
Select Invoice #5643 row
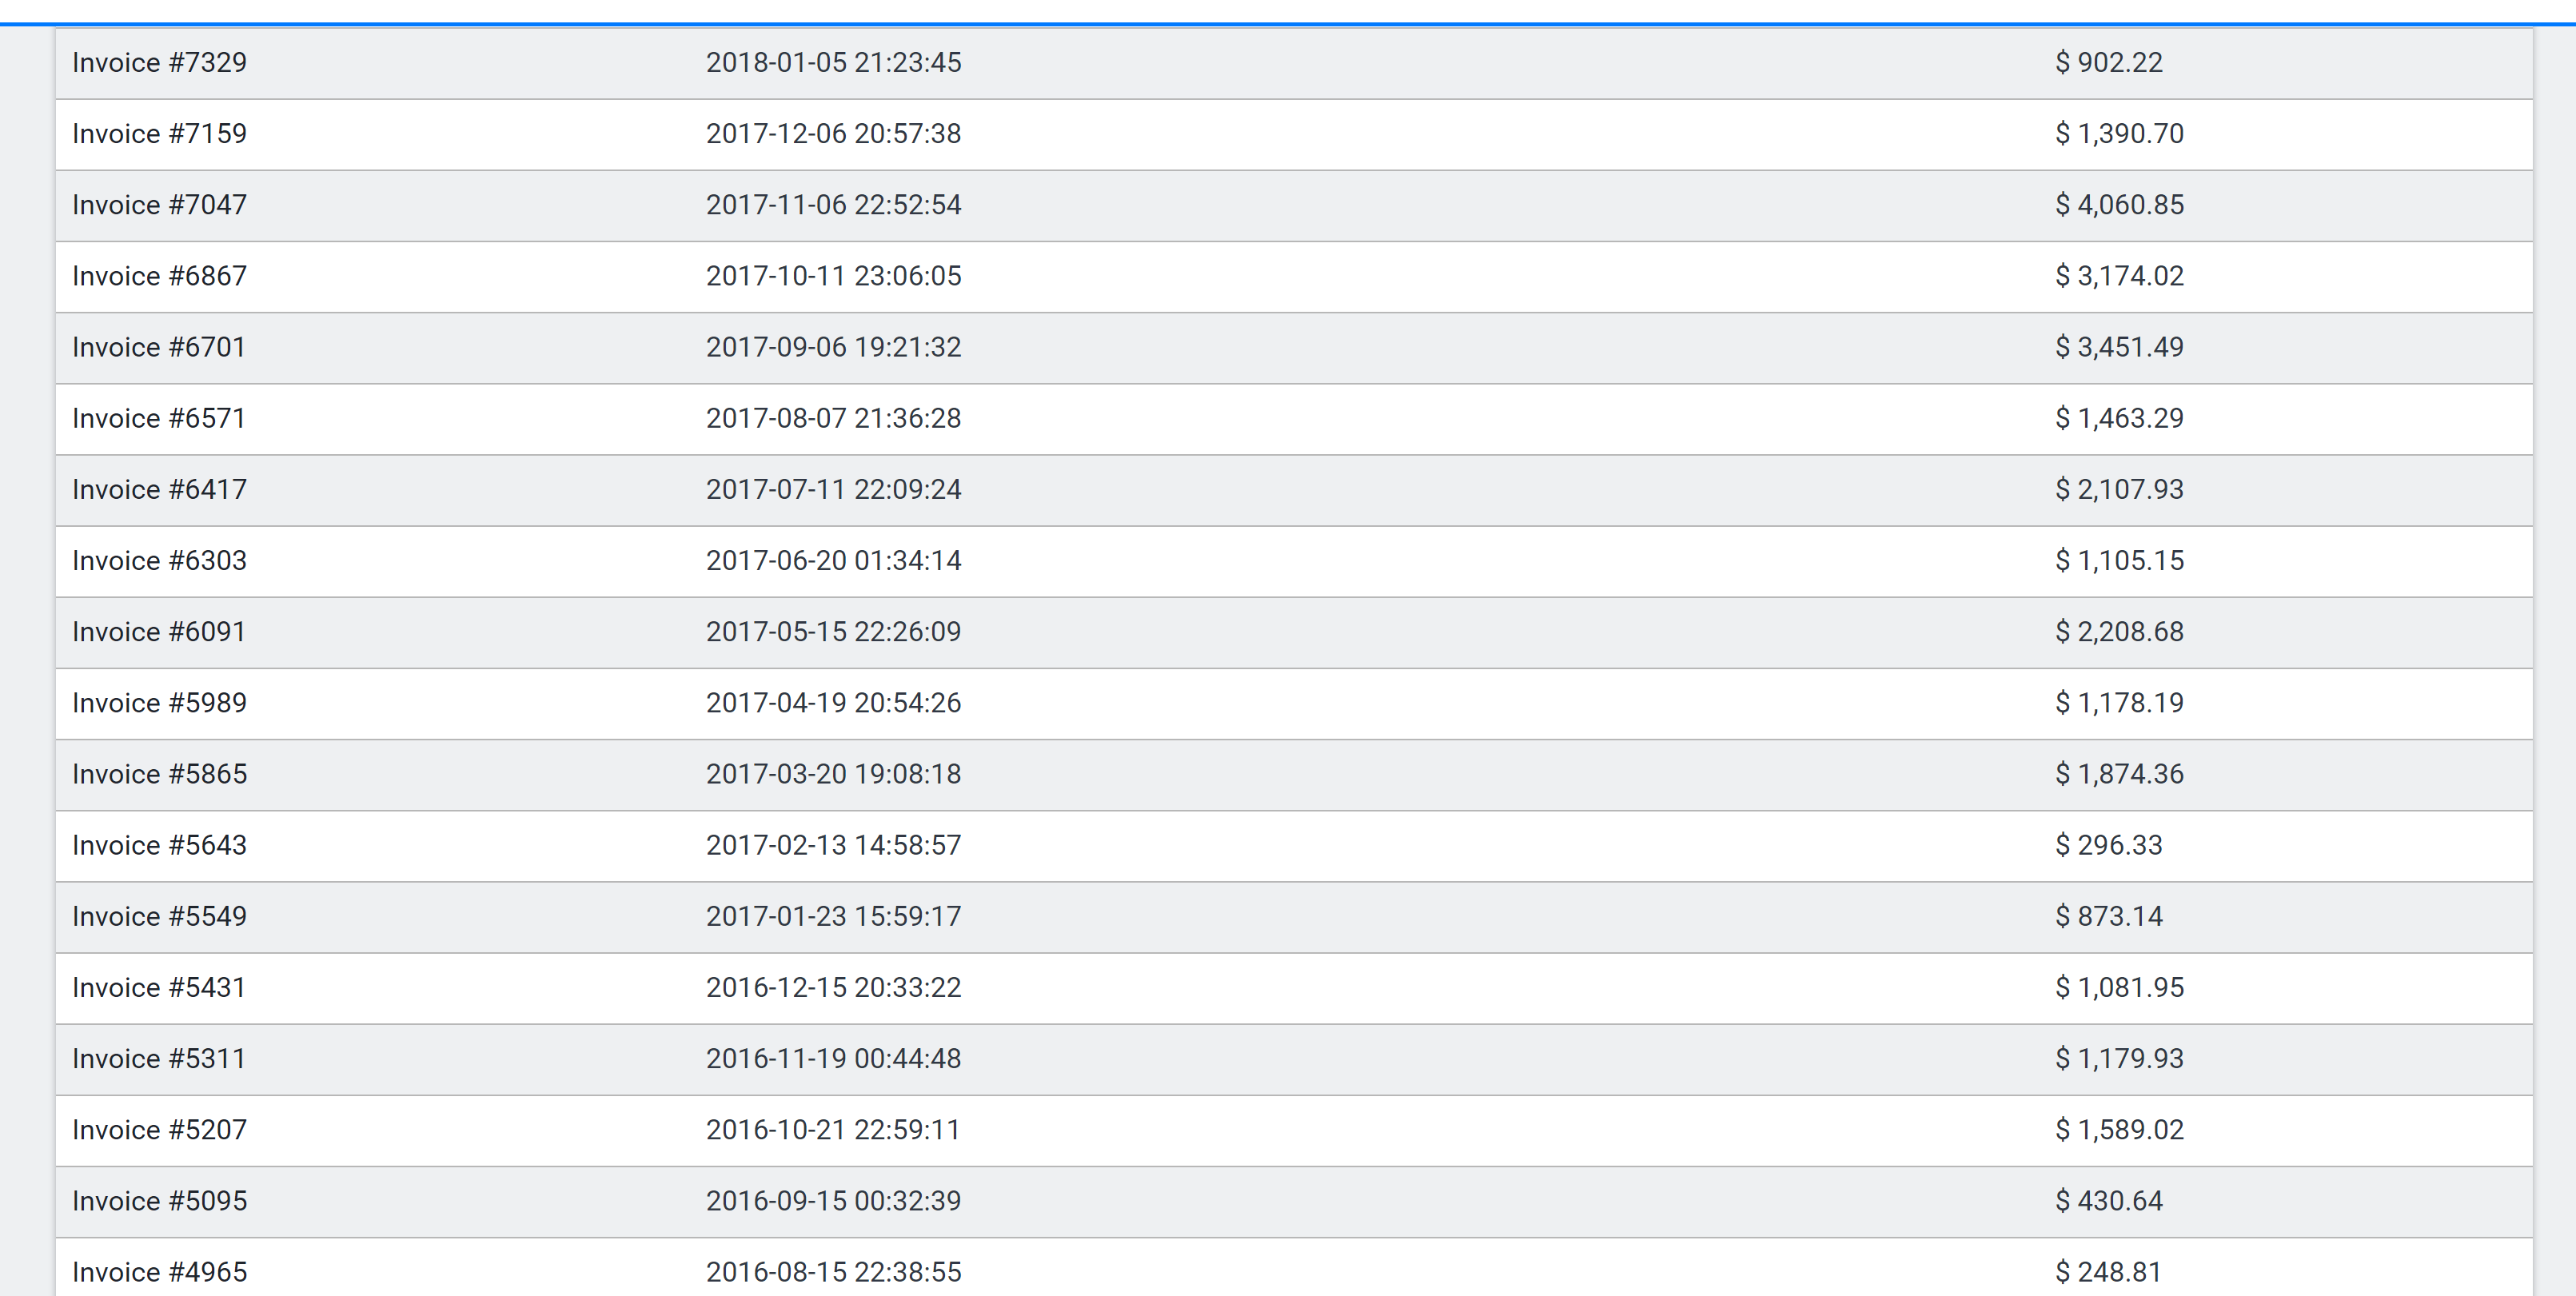[159, 845]
